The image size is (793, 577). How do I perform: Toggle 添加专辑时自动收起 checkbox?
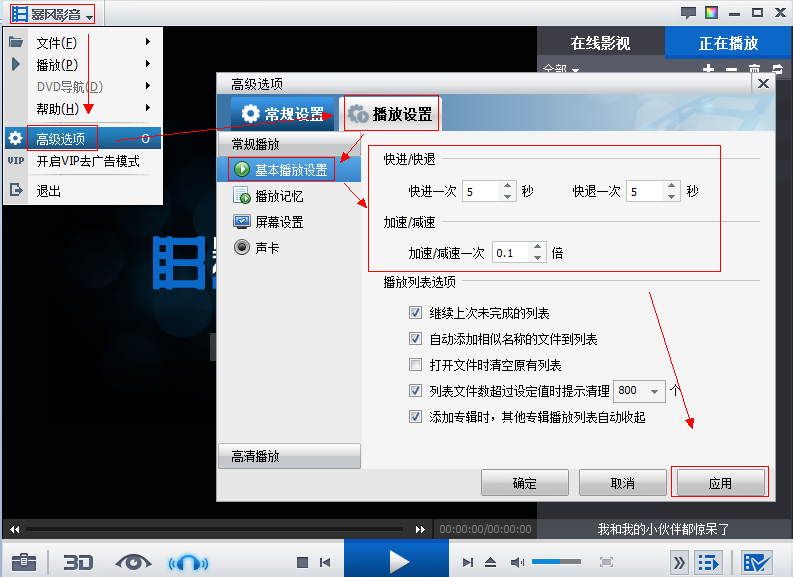(x=415, y=417)
